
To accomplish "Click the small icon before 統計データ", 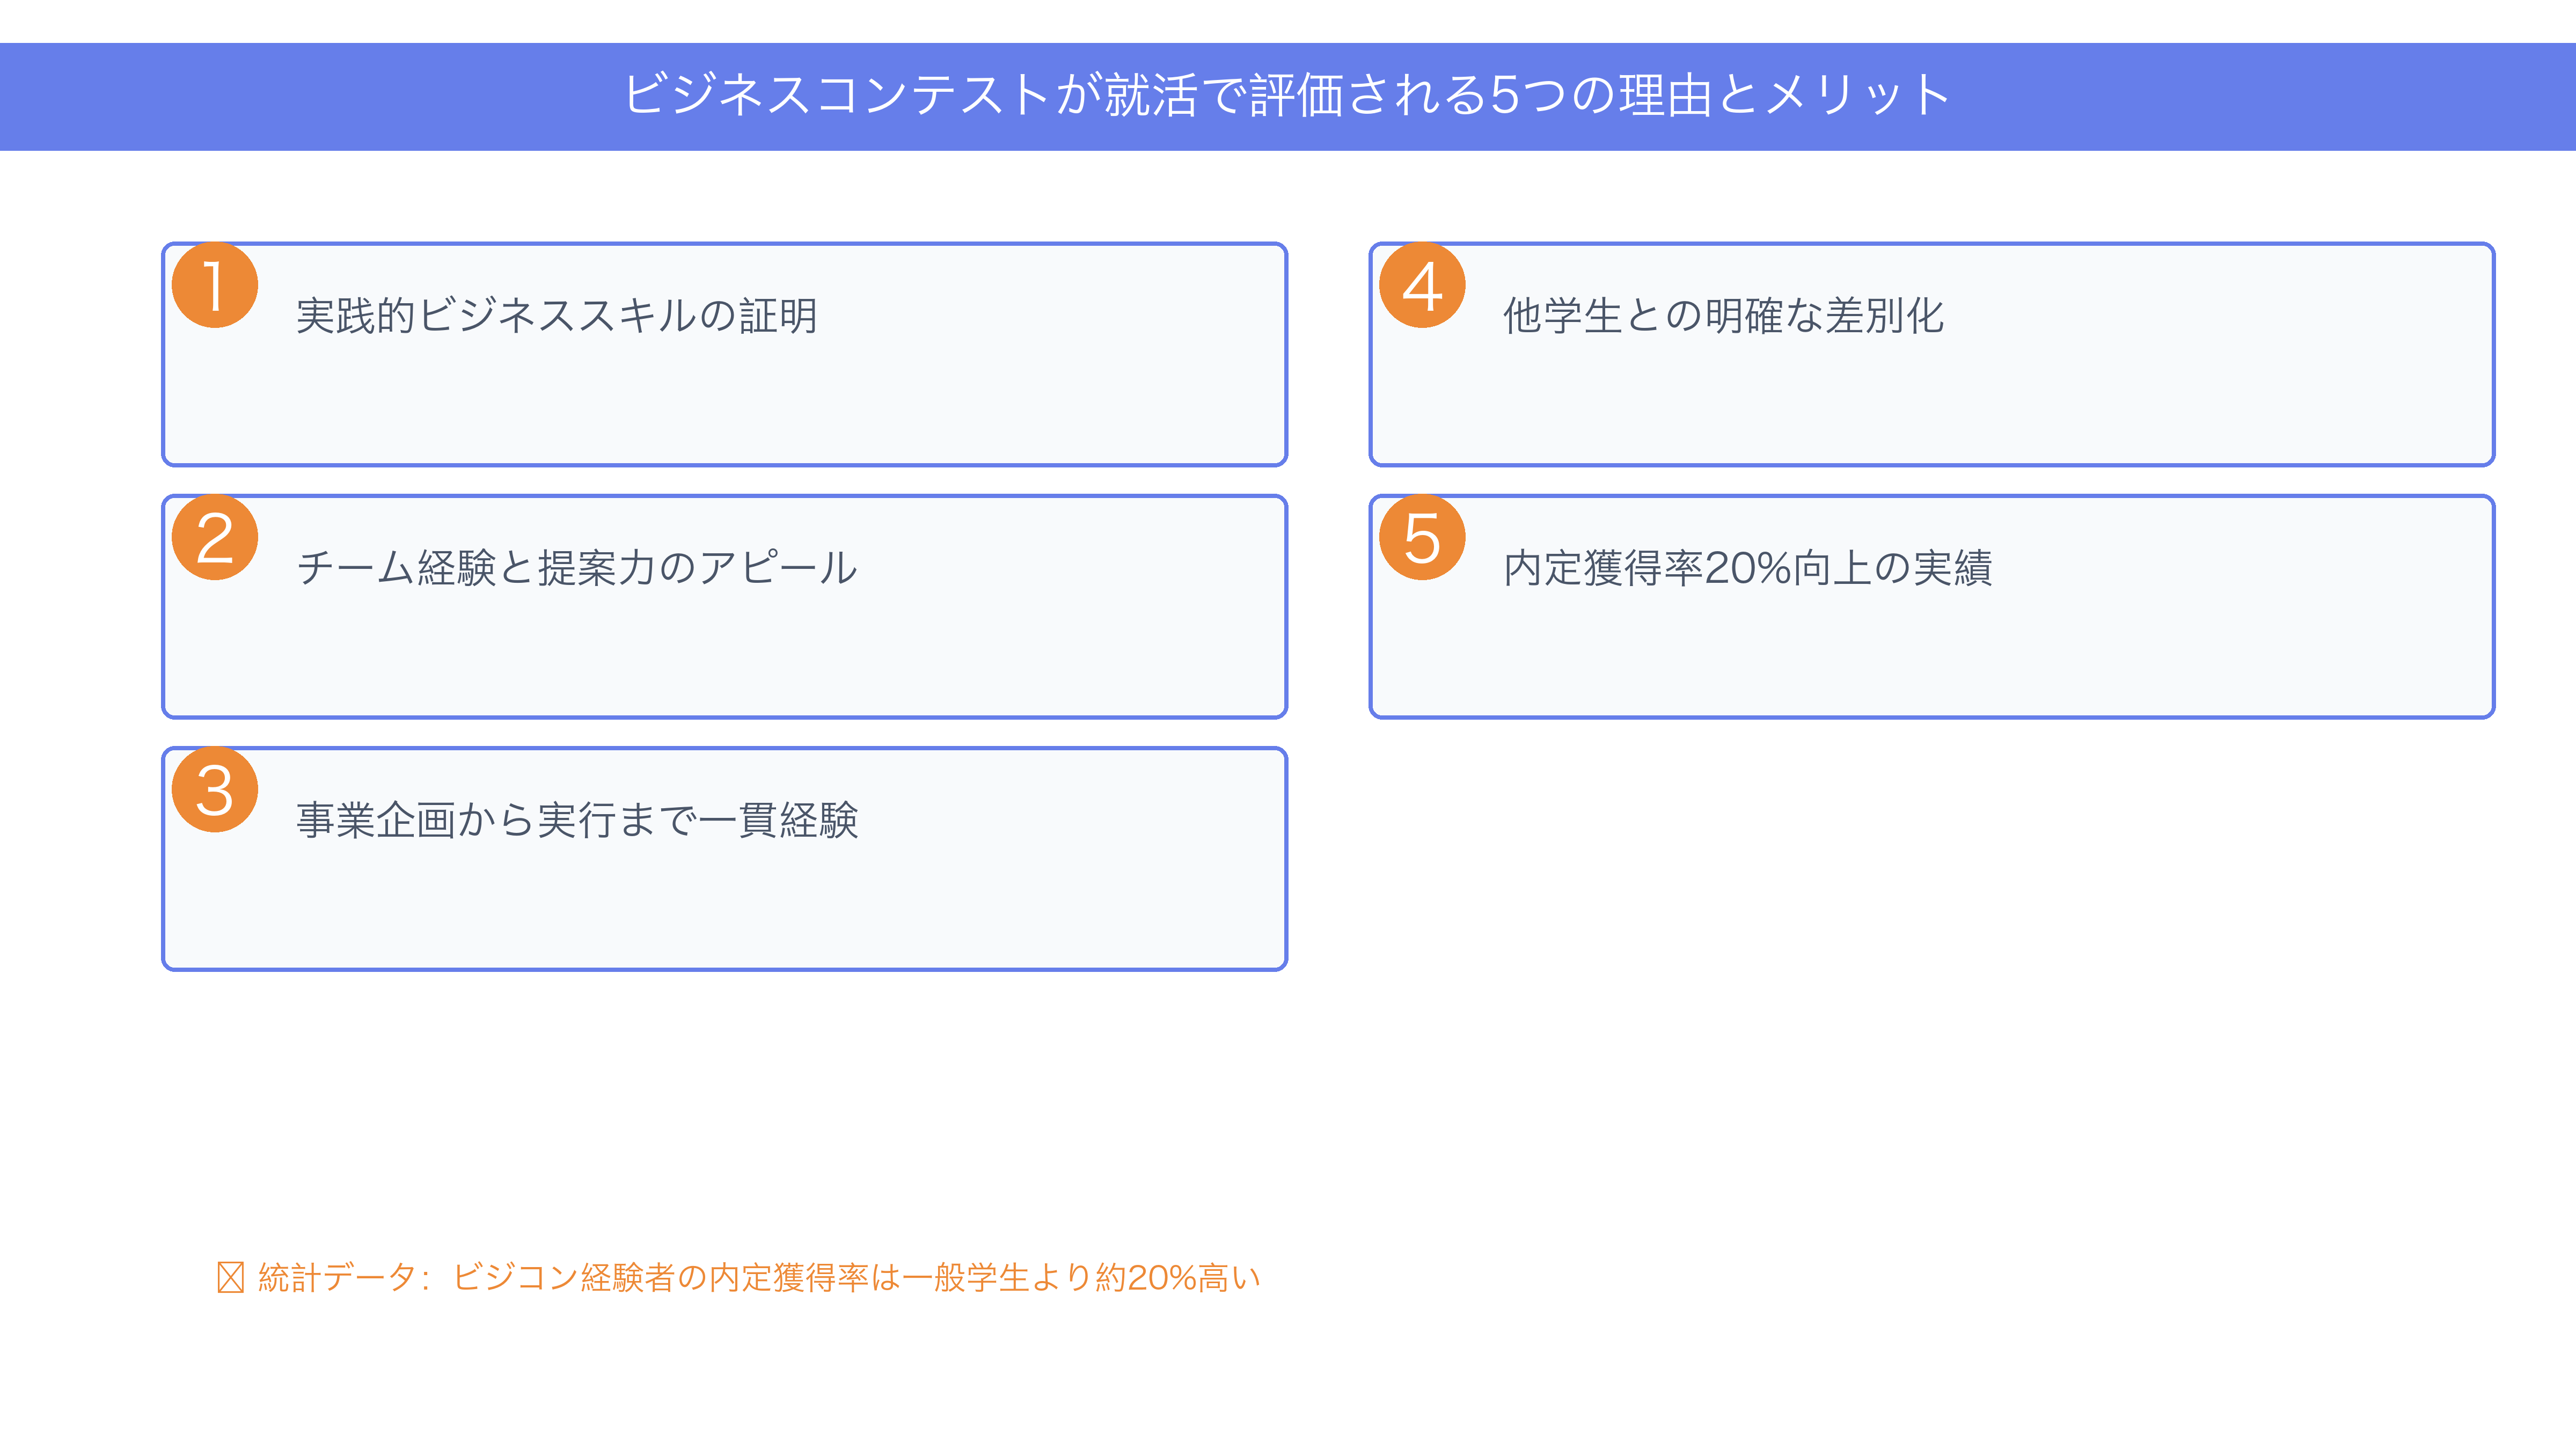I will tap(230, 1277).
